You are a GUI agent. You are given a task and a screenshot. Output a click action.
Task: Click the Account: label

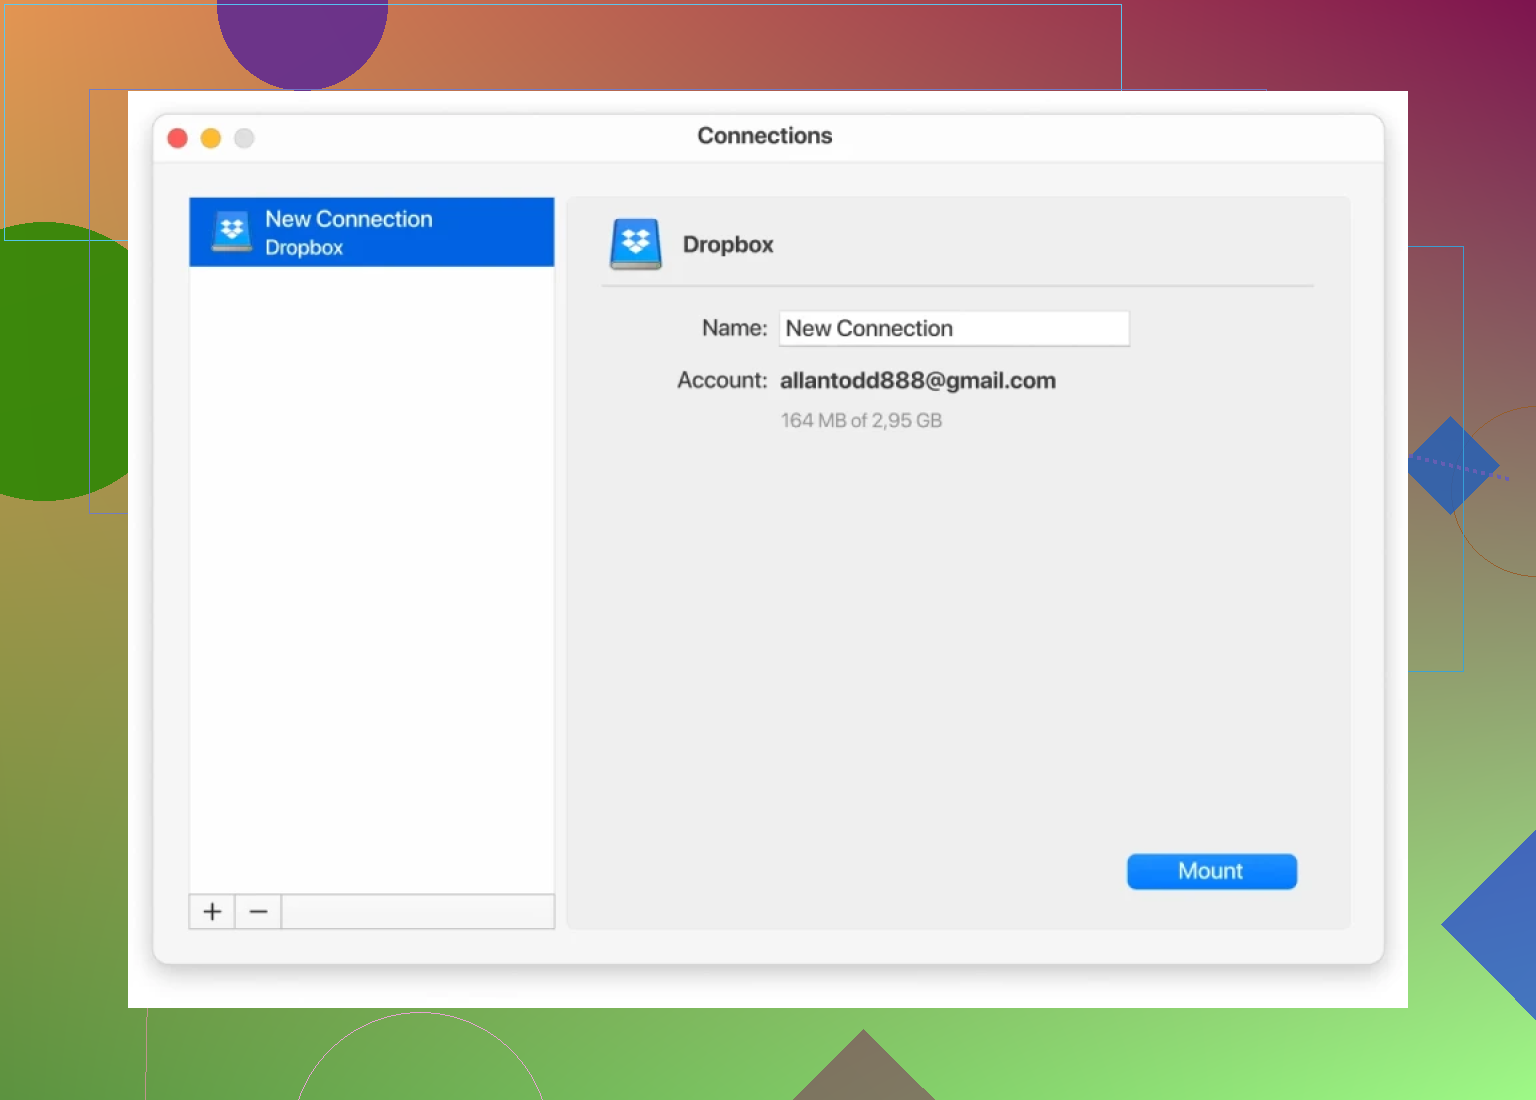(722, 380)
